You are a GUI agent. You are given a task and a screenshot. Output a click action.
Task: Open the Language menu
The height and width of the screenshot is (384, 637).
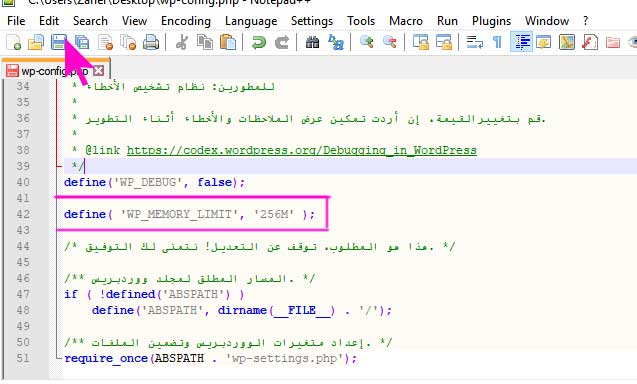pyautogui.click(x=251, y=21)
